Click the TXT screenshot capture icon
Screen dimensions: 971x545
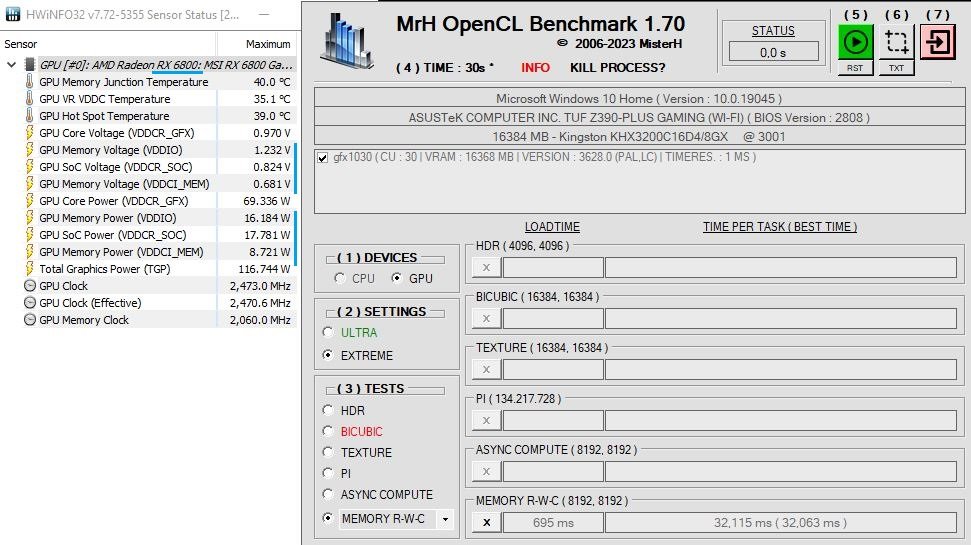coord(896,42)
